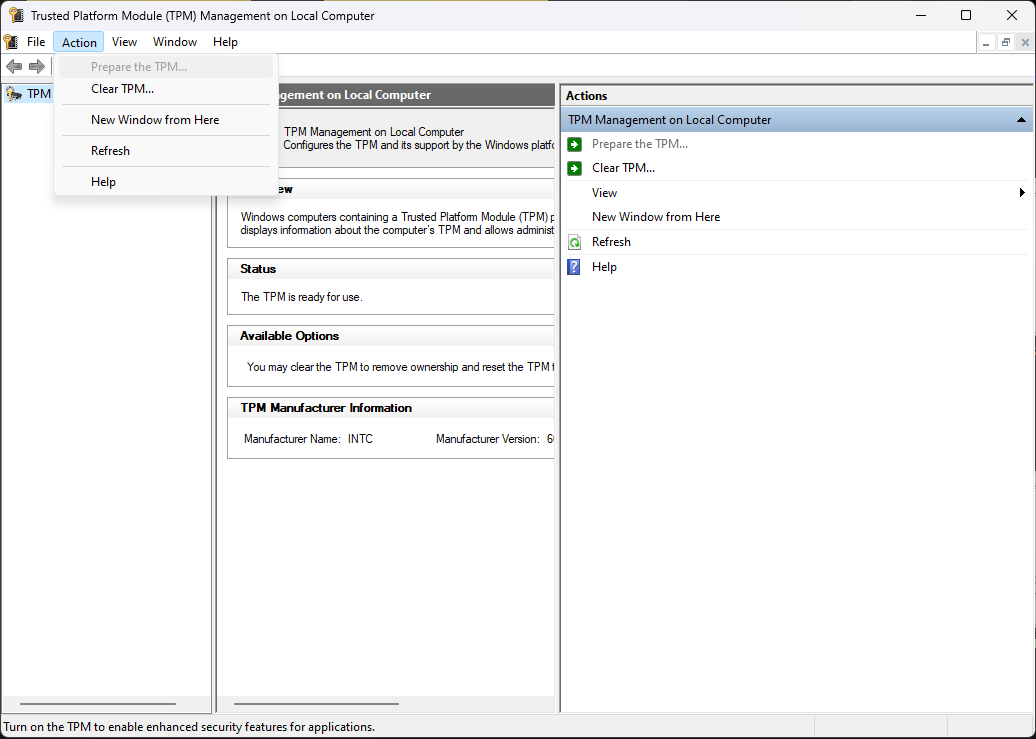Close the inner console child window

point(1025,42)
